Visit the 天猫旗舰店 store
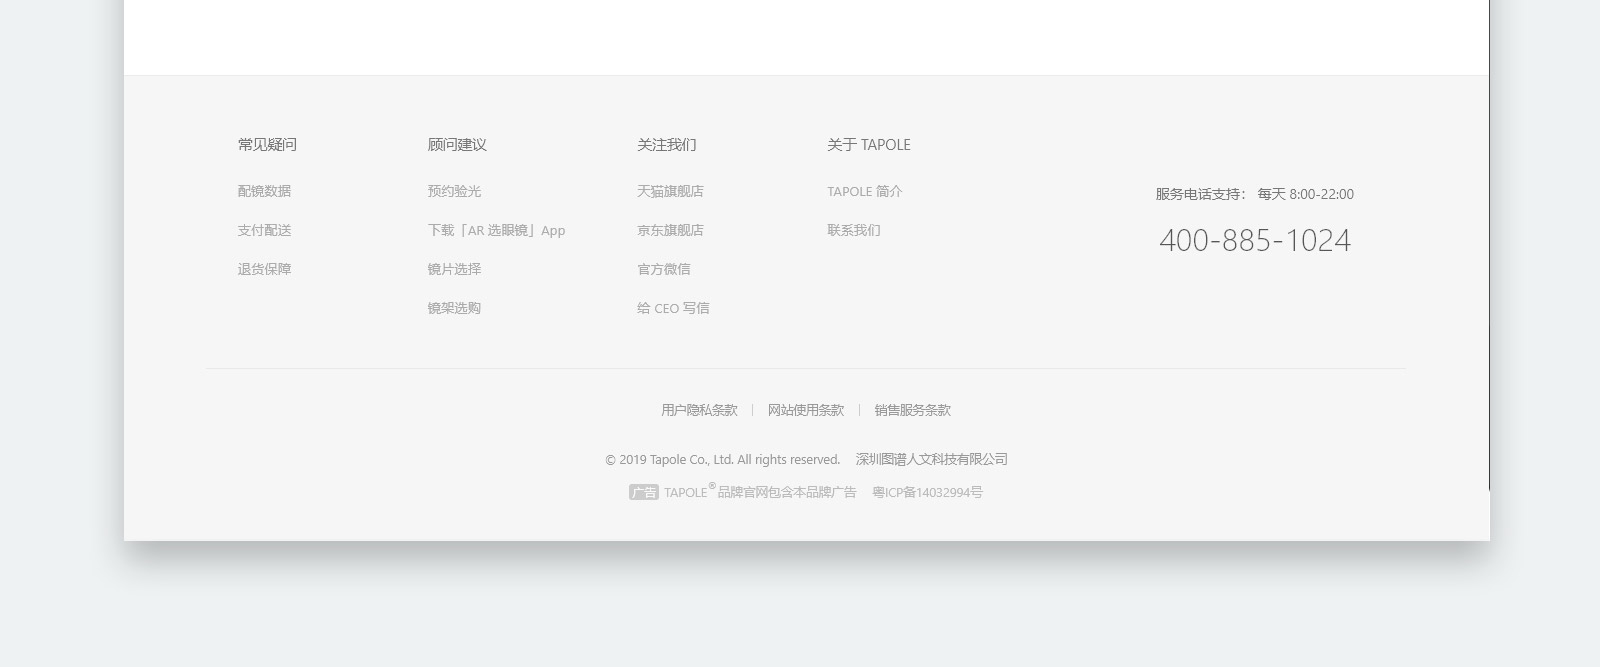Image resolution: width=1600 pixels, height=667 pixels. point(670,191)
